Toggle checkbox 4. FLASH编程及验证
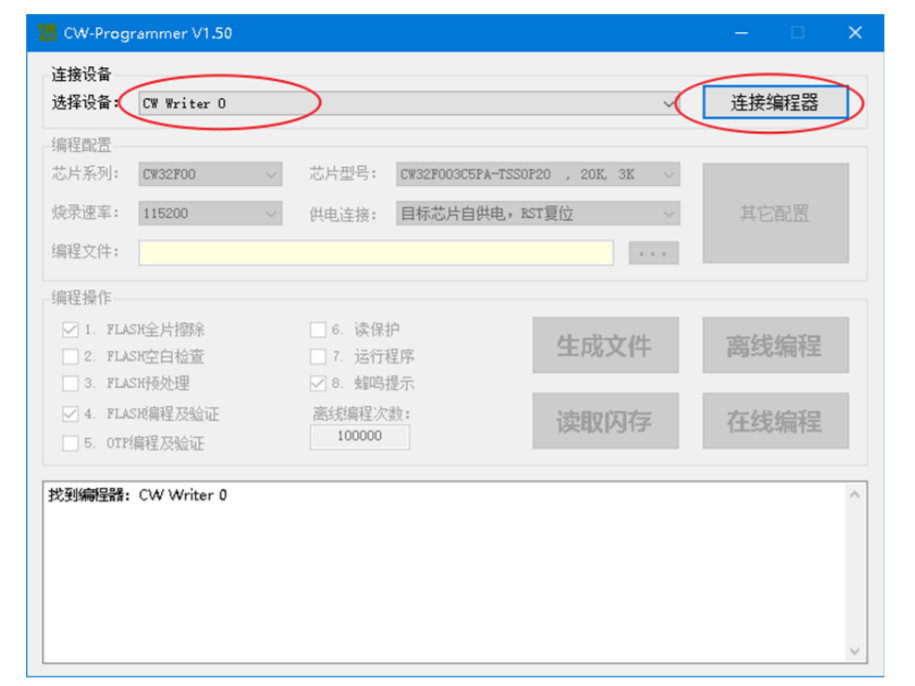Image resolution: width=915 pixels, height=686 pixels. (x=70, y=414)
